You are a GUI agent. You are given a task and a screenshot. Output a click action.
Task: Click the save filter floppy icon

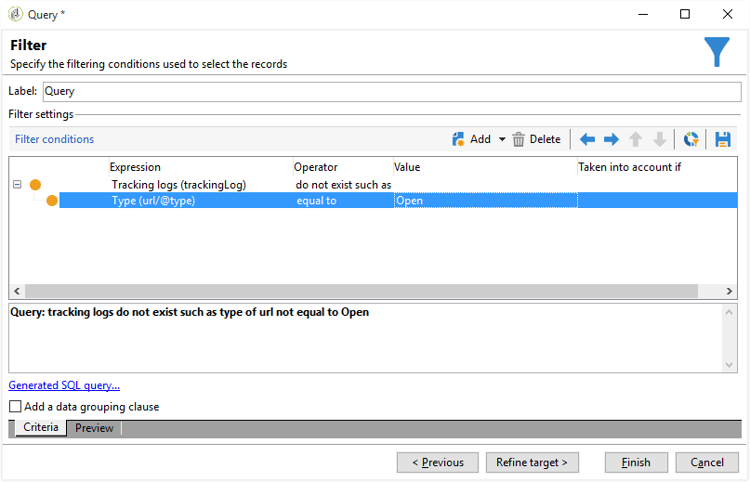(x=722, y=140)
